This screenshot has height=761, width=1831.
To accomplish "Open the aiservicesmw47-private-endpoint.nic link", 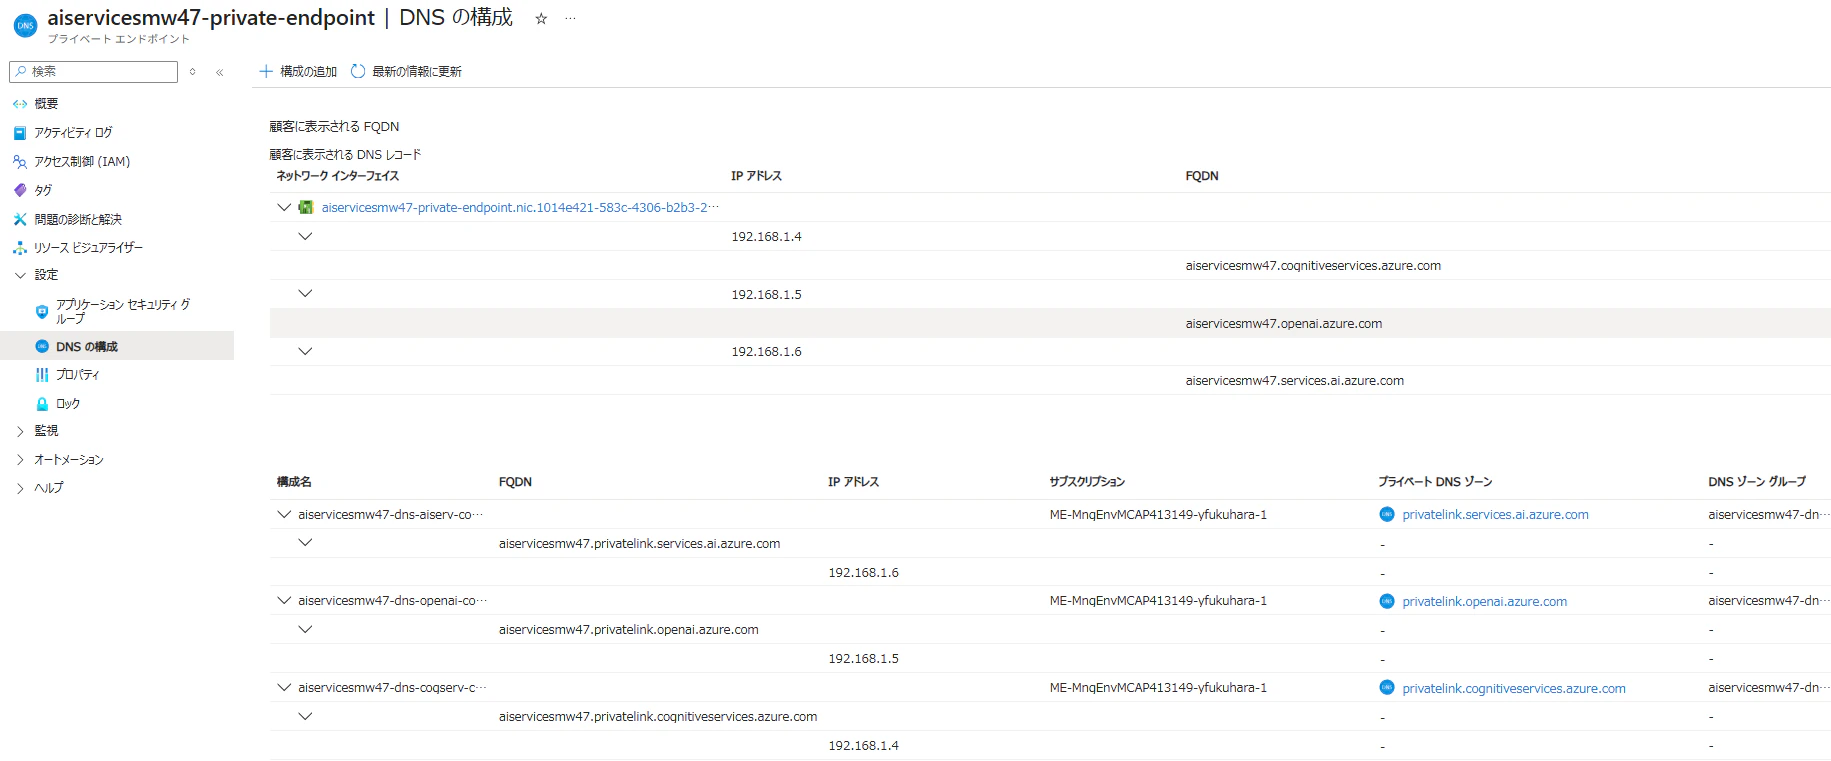I will (520, 207).
